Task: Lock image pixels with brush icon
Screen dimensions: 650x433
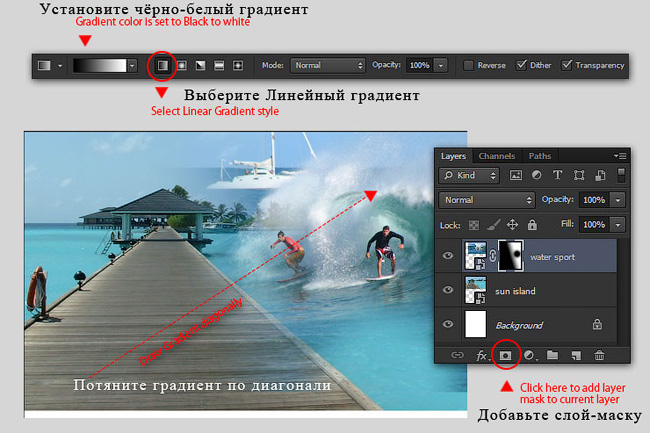Action: click(493, 225)
